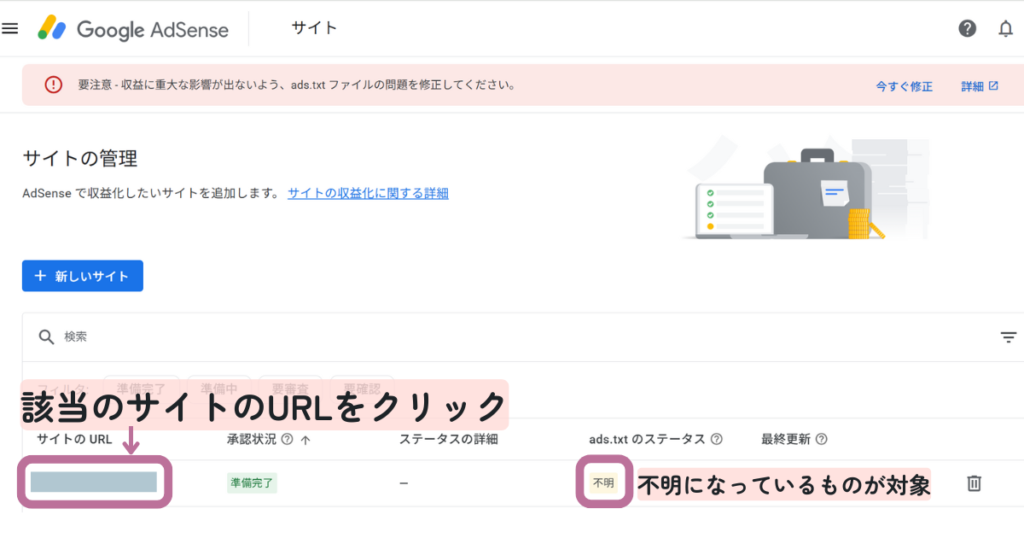Image resolution: width=1024 pixels, height=538 pixels.
Task: Click the blurred site URL in table
Action: pyautogui.click(x=93, y=482)
